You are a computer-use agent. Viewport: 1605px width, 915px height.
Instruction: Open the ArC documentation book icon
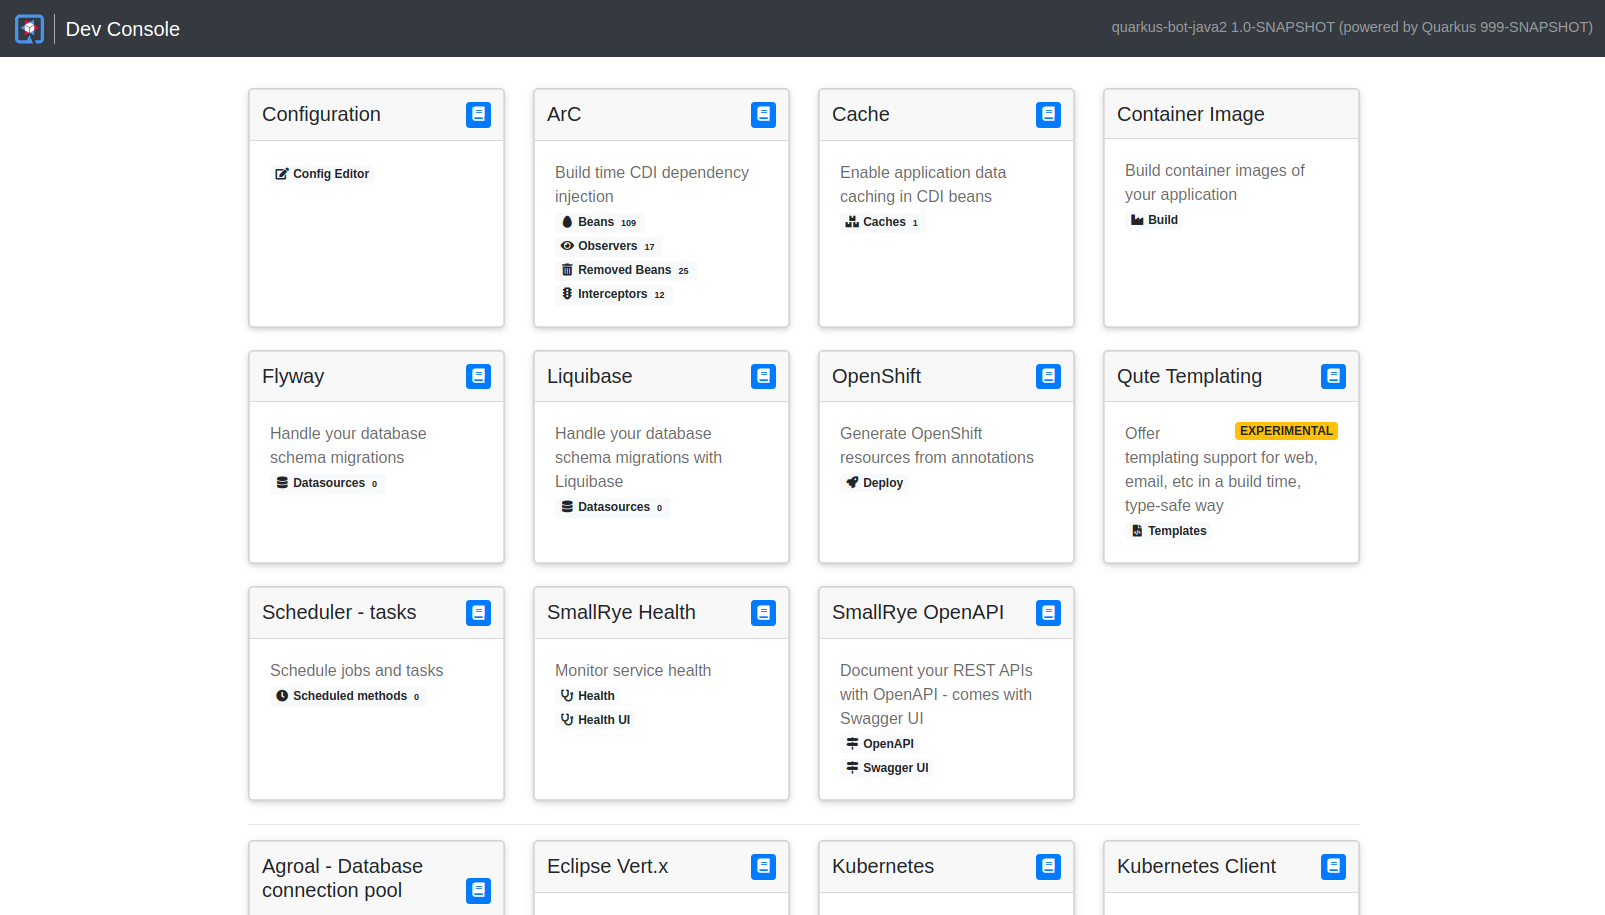(763, 115)
